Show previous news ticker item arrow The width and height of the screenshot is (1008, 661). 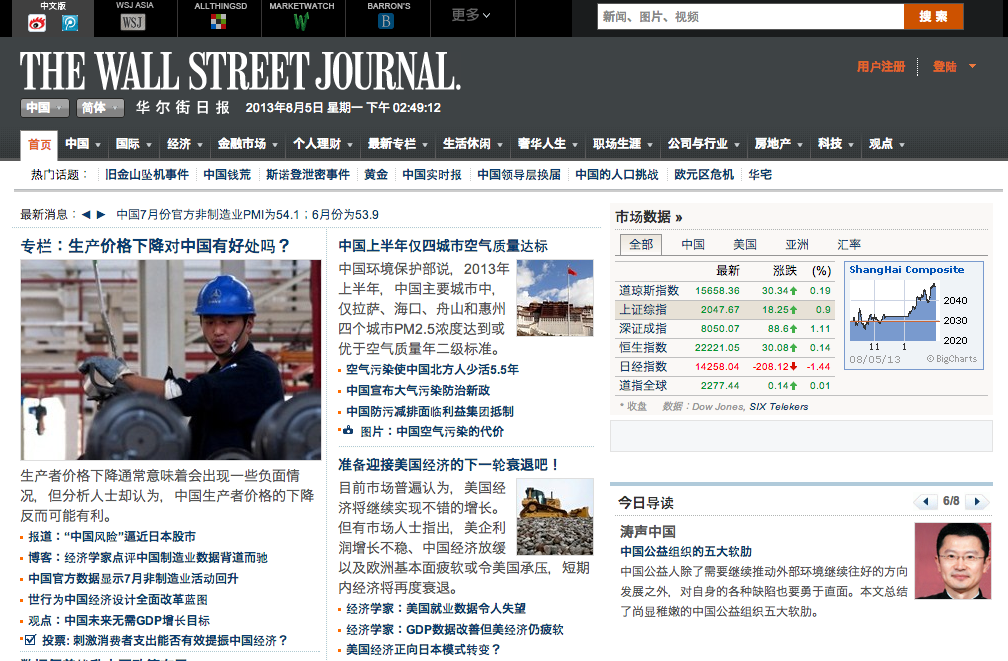point(86,215)
